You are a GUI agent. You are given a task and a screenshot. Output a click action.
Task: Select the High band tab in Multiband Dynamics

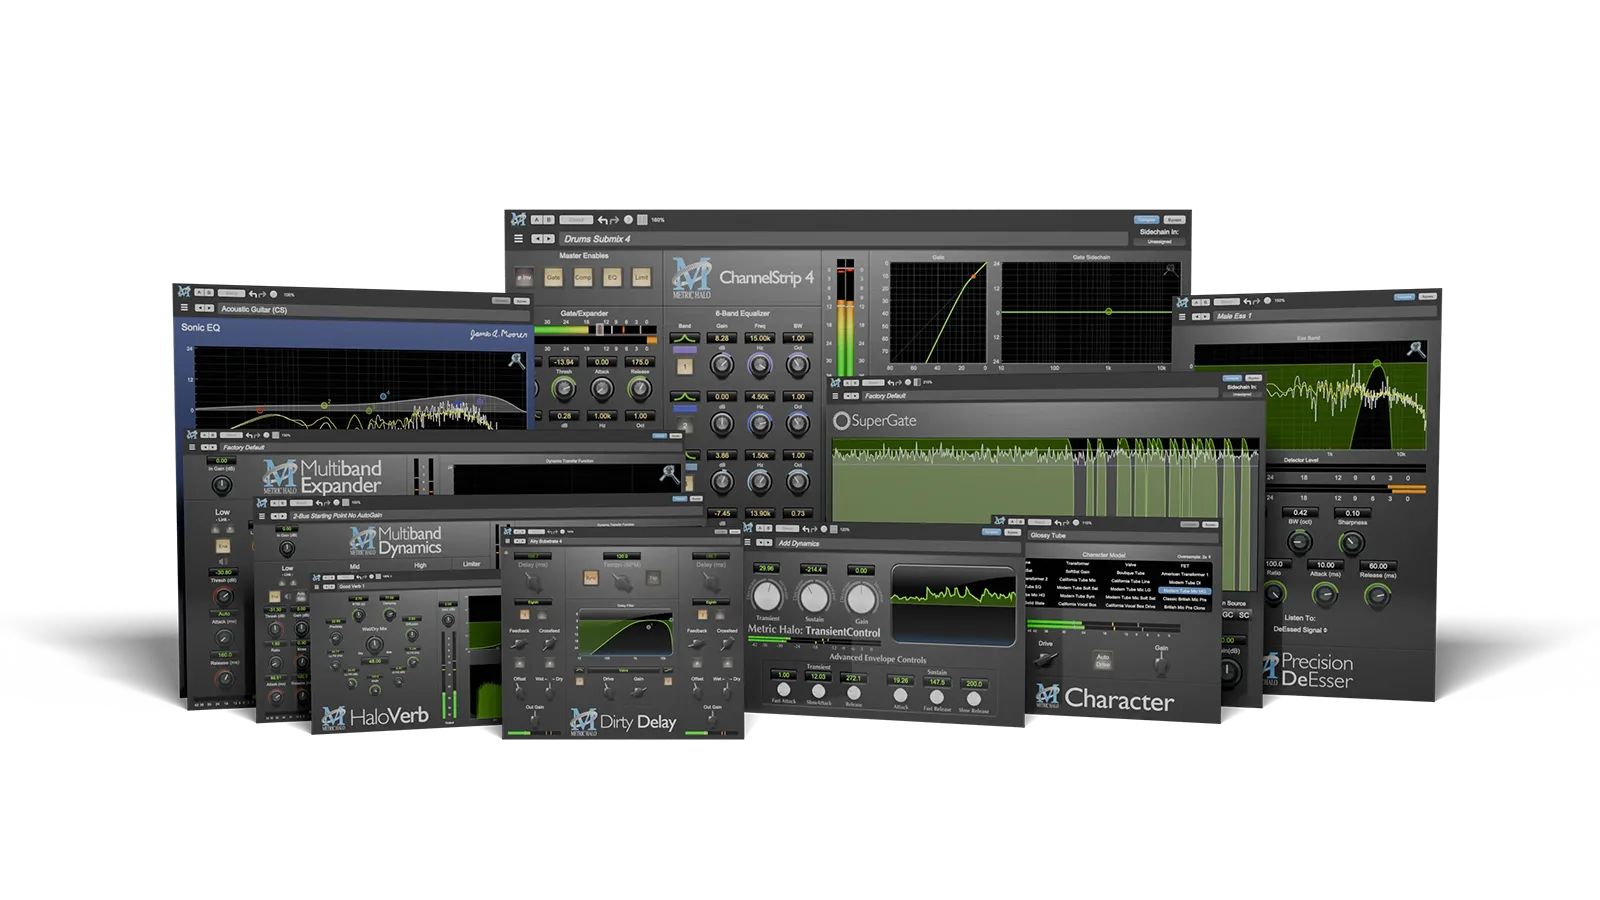tap(420, 565)
